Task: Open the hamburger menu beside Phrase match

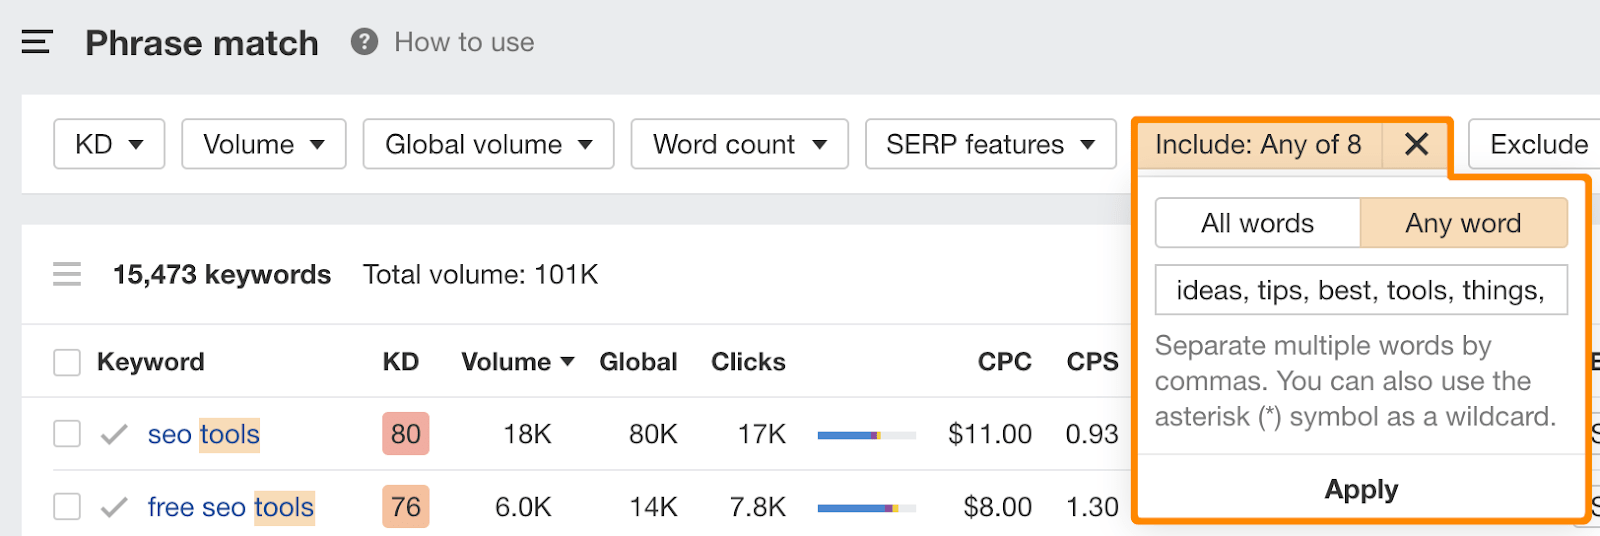Action: pos(37,42)
